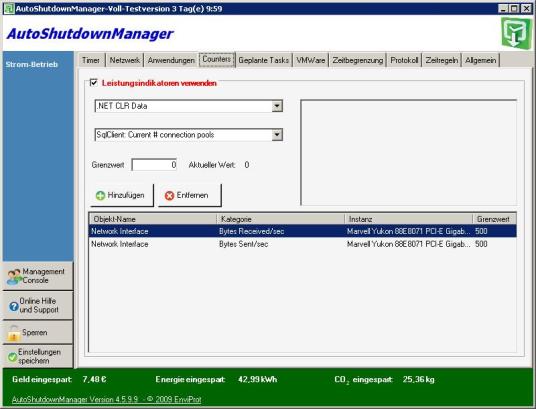Select the Bytes Sent/sec row
Viewport: 536px width, 409px height.
(303, 244)
